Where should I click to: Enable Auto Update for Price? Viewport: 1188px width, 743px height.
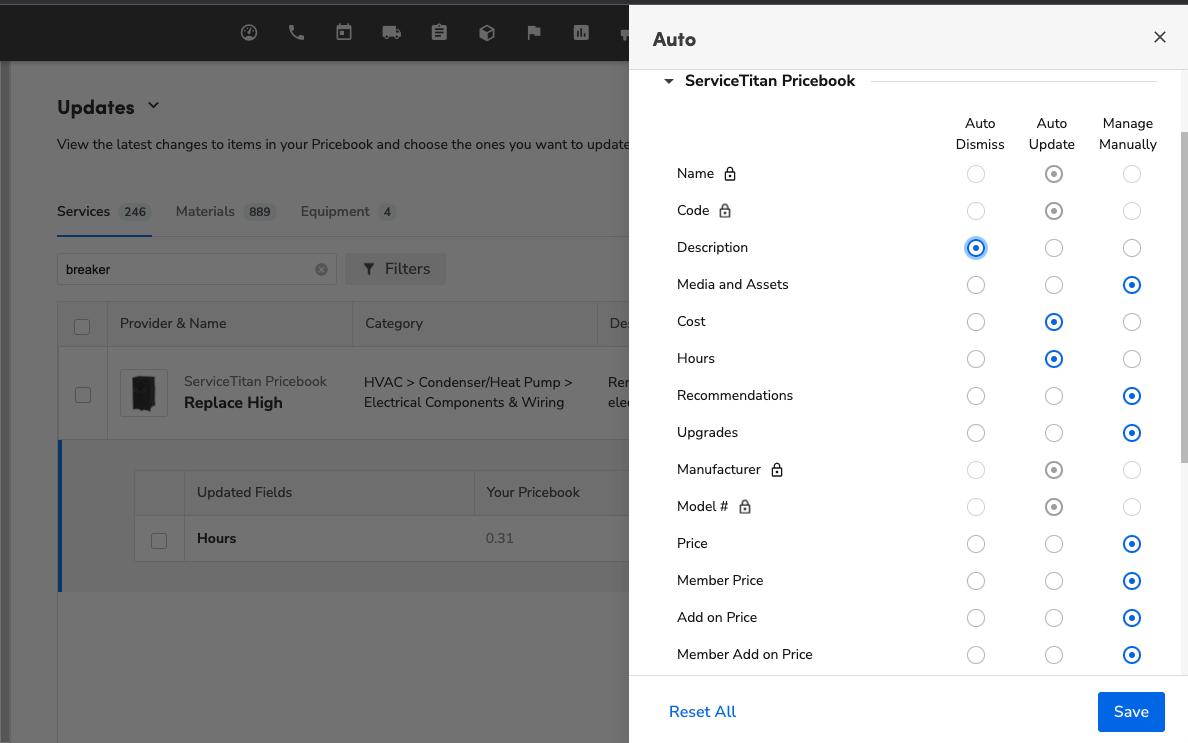pos(1053,544)
